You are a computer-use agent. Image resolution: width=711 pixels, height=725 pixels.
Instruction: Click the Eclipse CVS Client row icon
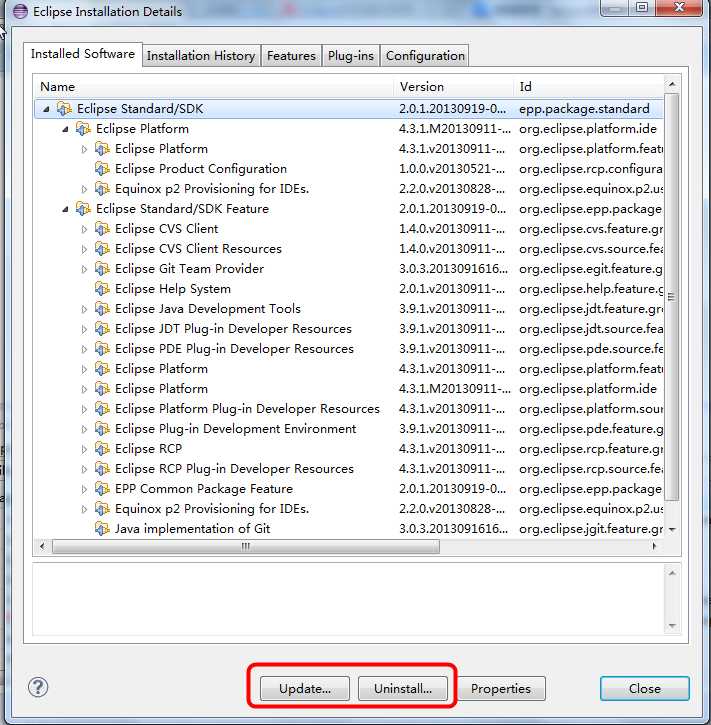pyautogui.click(x=102, y=229)
